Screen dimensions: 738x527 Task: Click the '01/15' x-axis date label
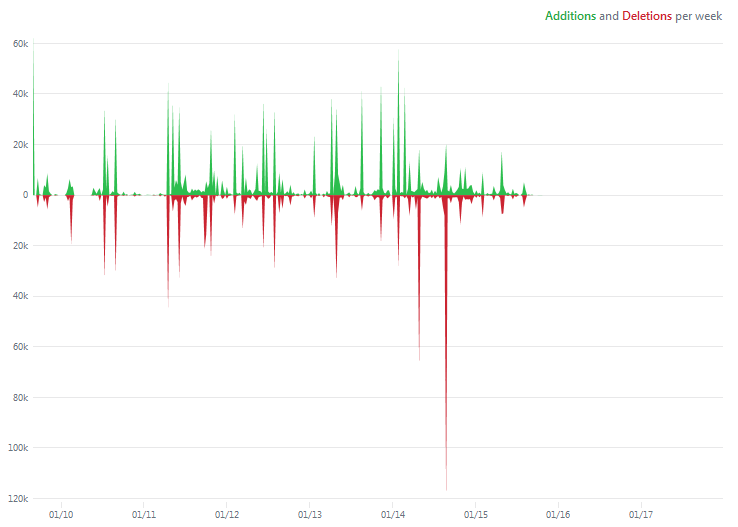[x=476, y=514]
